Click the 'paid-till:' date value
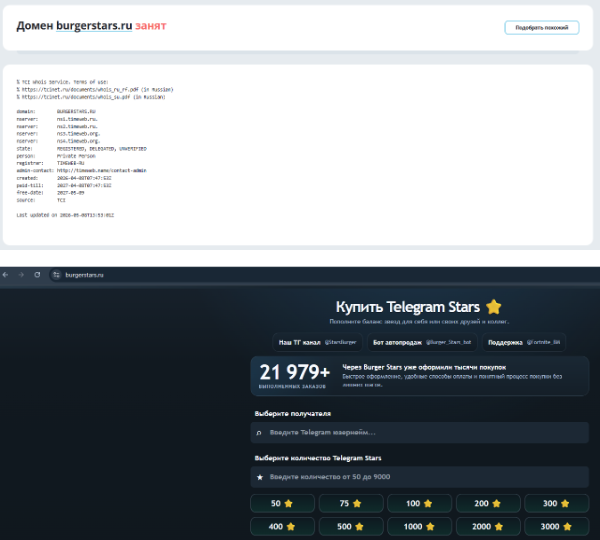 (x=84, y=185)
